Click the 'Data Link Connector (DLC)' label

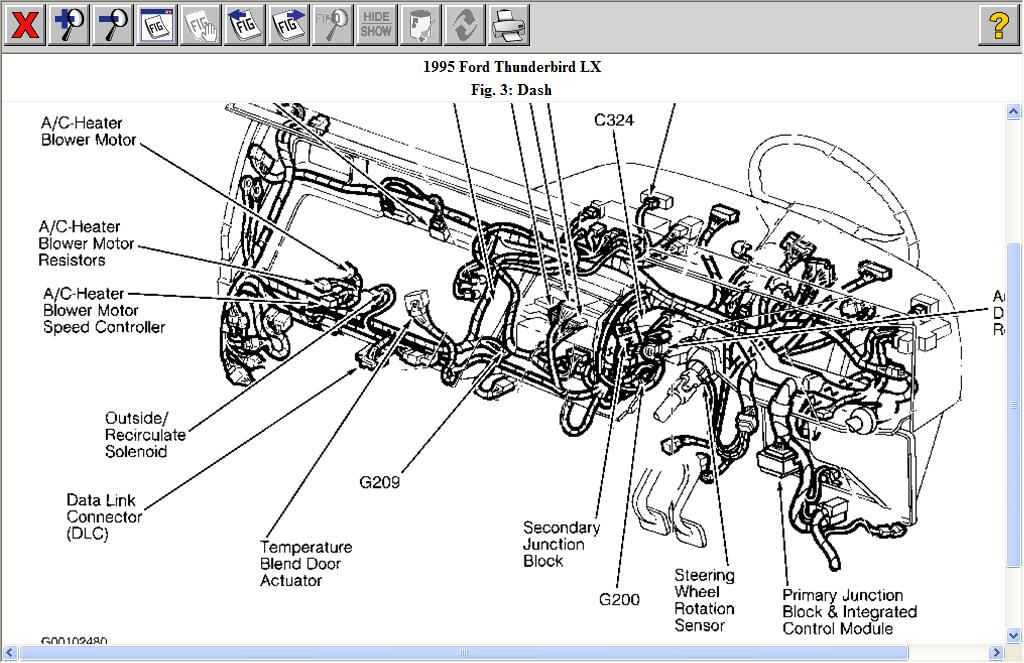(104, 517)
